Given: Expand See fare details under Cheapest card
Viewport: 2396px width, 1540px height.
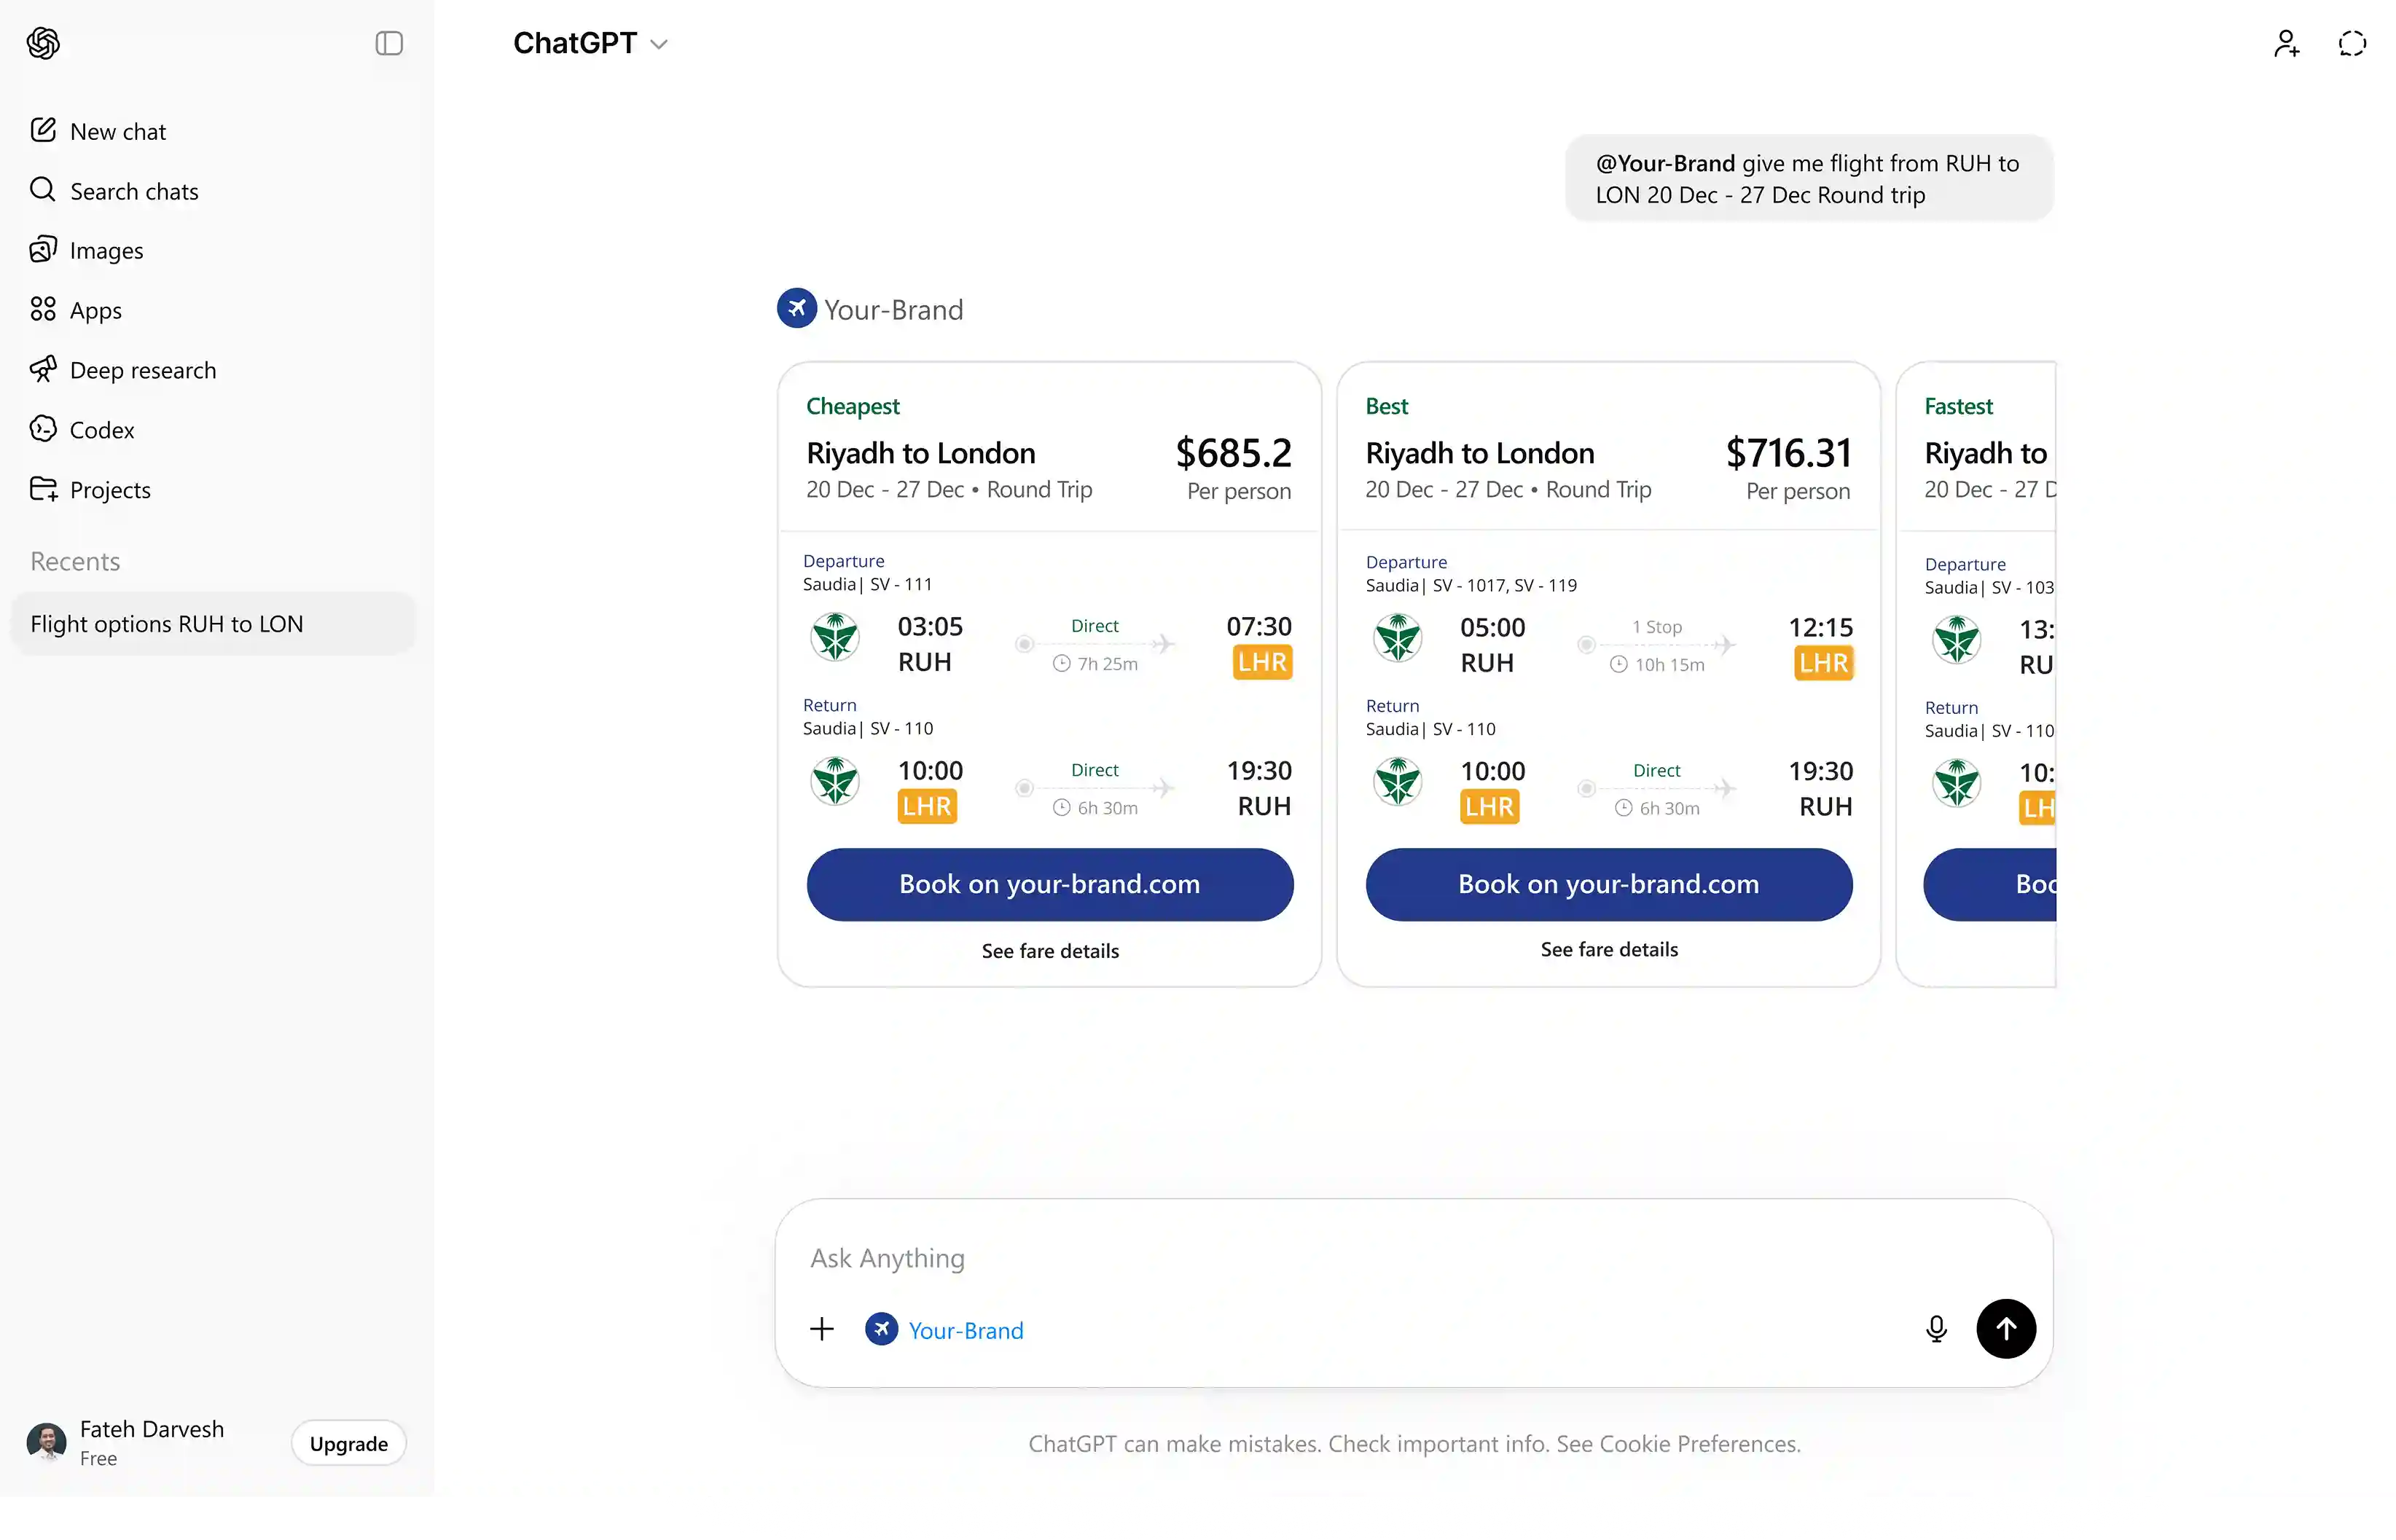Looking at the screenshot, I should click(1049, 951).
